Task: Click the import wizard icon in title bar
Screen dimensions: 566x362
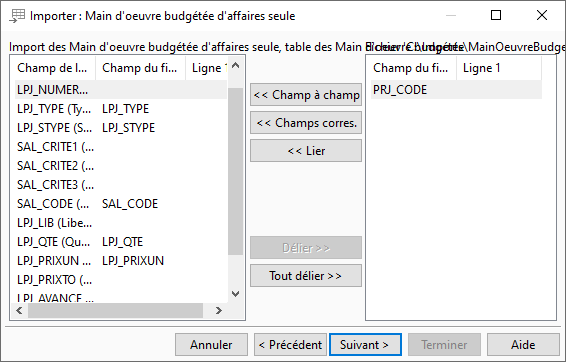Action: pos(17,16)
